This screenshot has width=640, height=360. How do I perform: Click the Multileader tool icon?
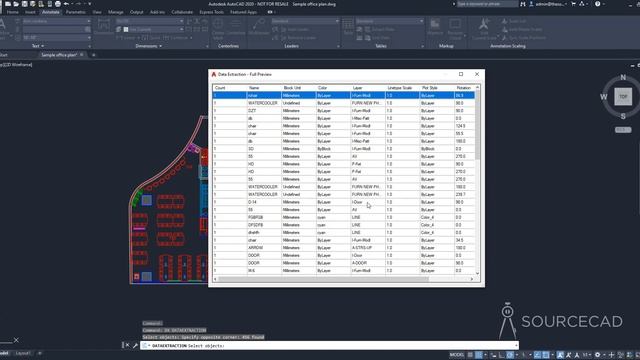(259, 24)
